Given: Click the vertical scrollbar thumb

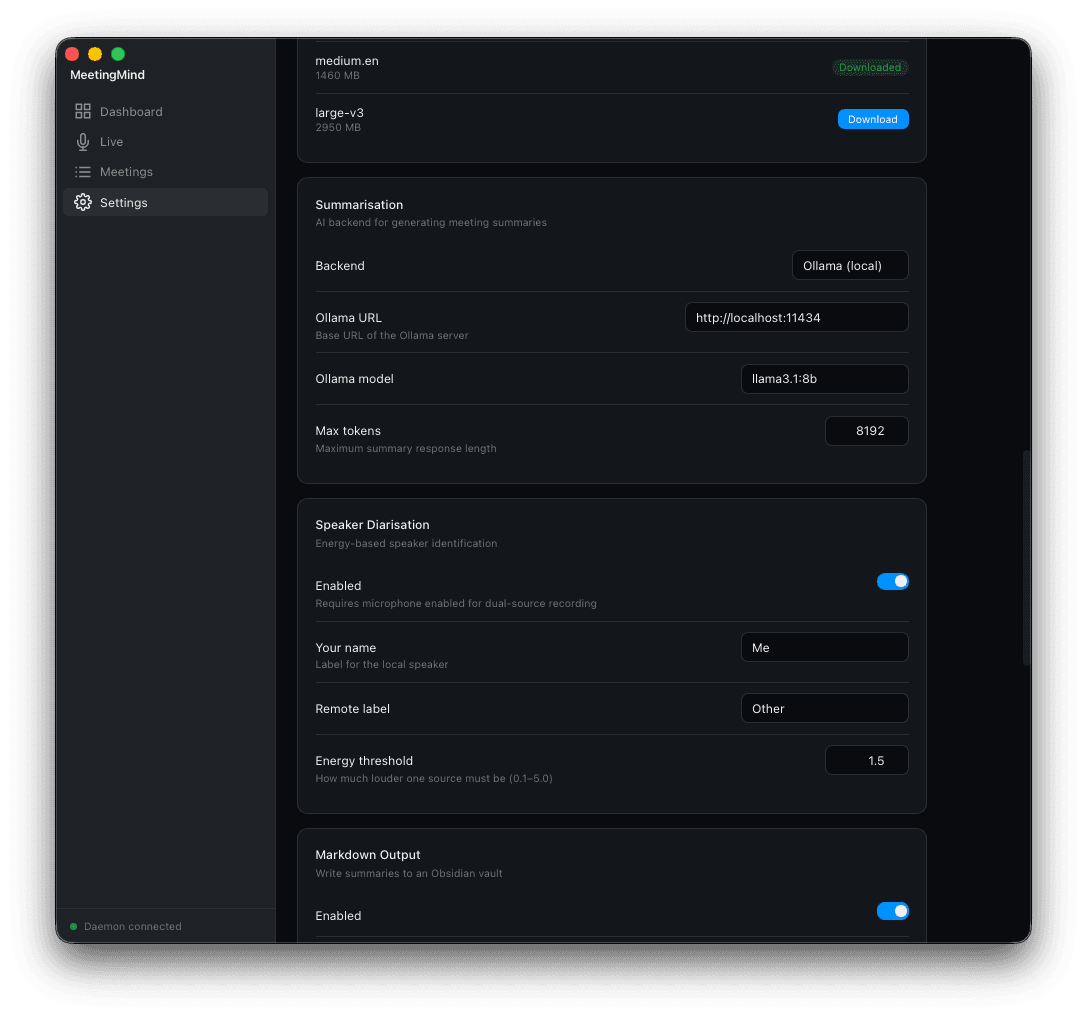Looking at the screenshot, I should click(1026, 558).
